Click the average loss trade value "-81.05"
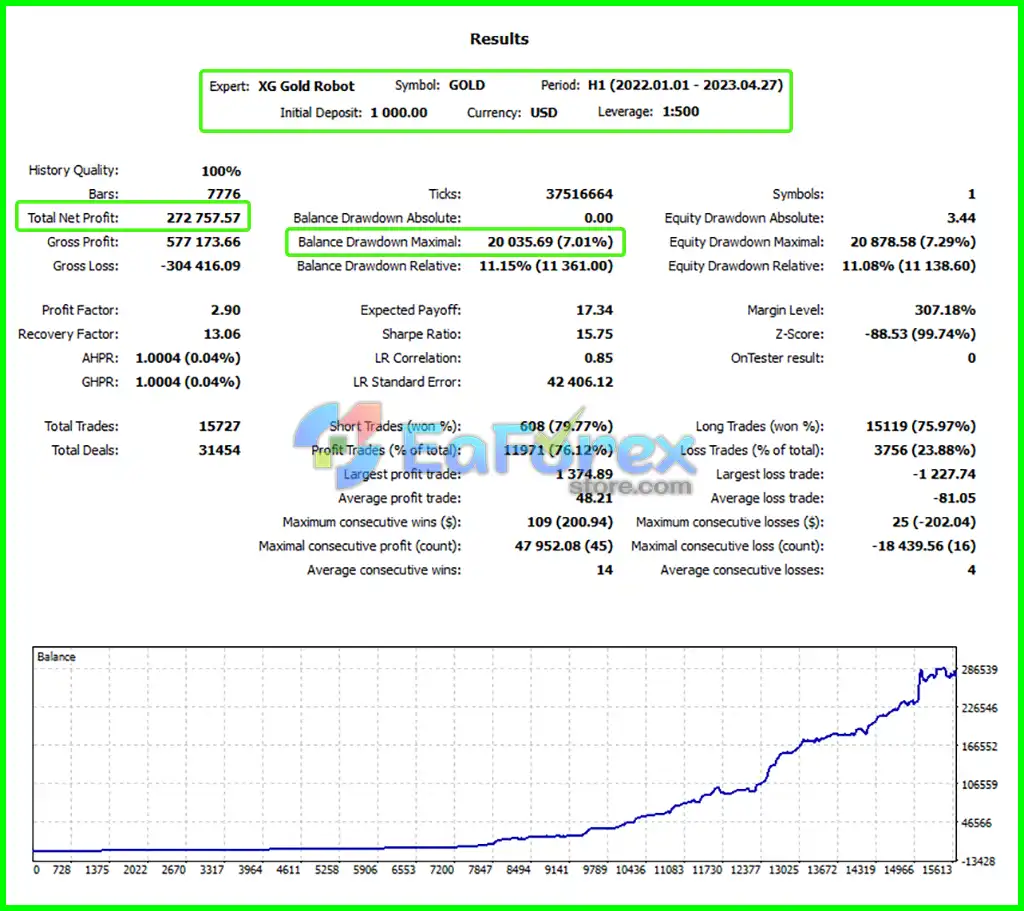The image size is (1024, 911). tap(954, 499)
